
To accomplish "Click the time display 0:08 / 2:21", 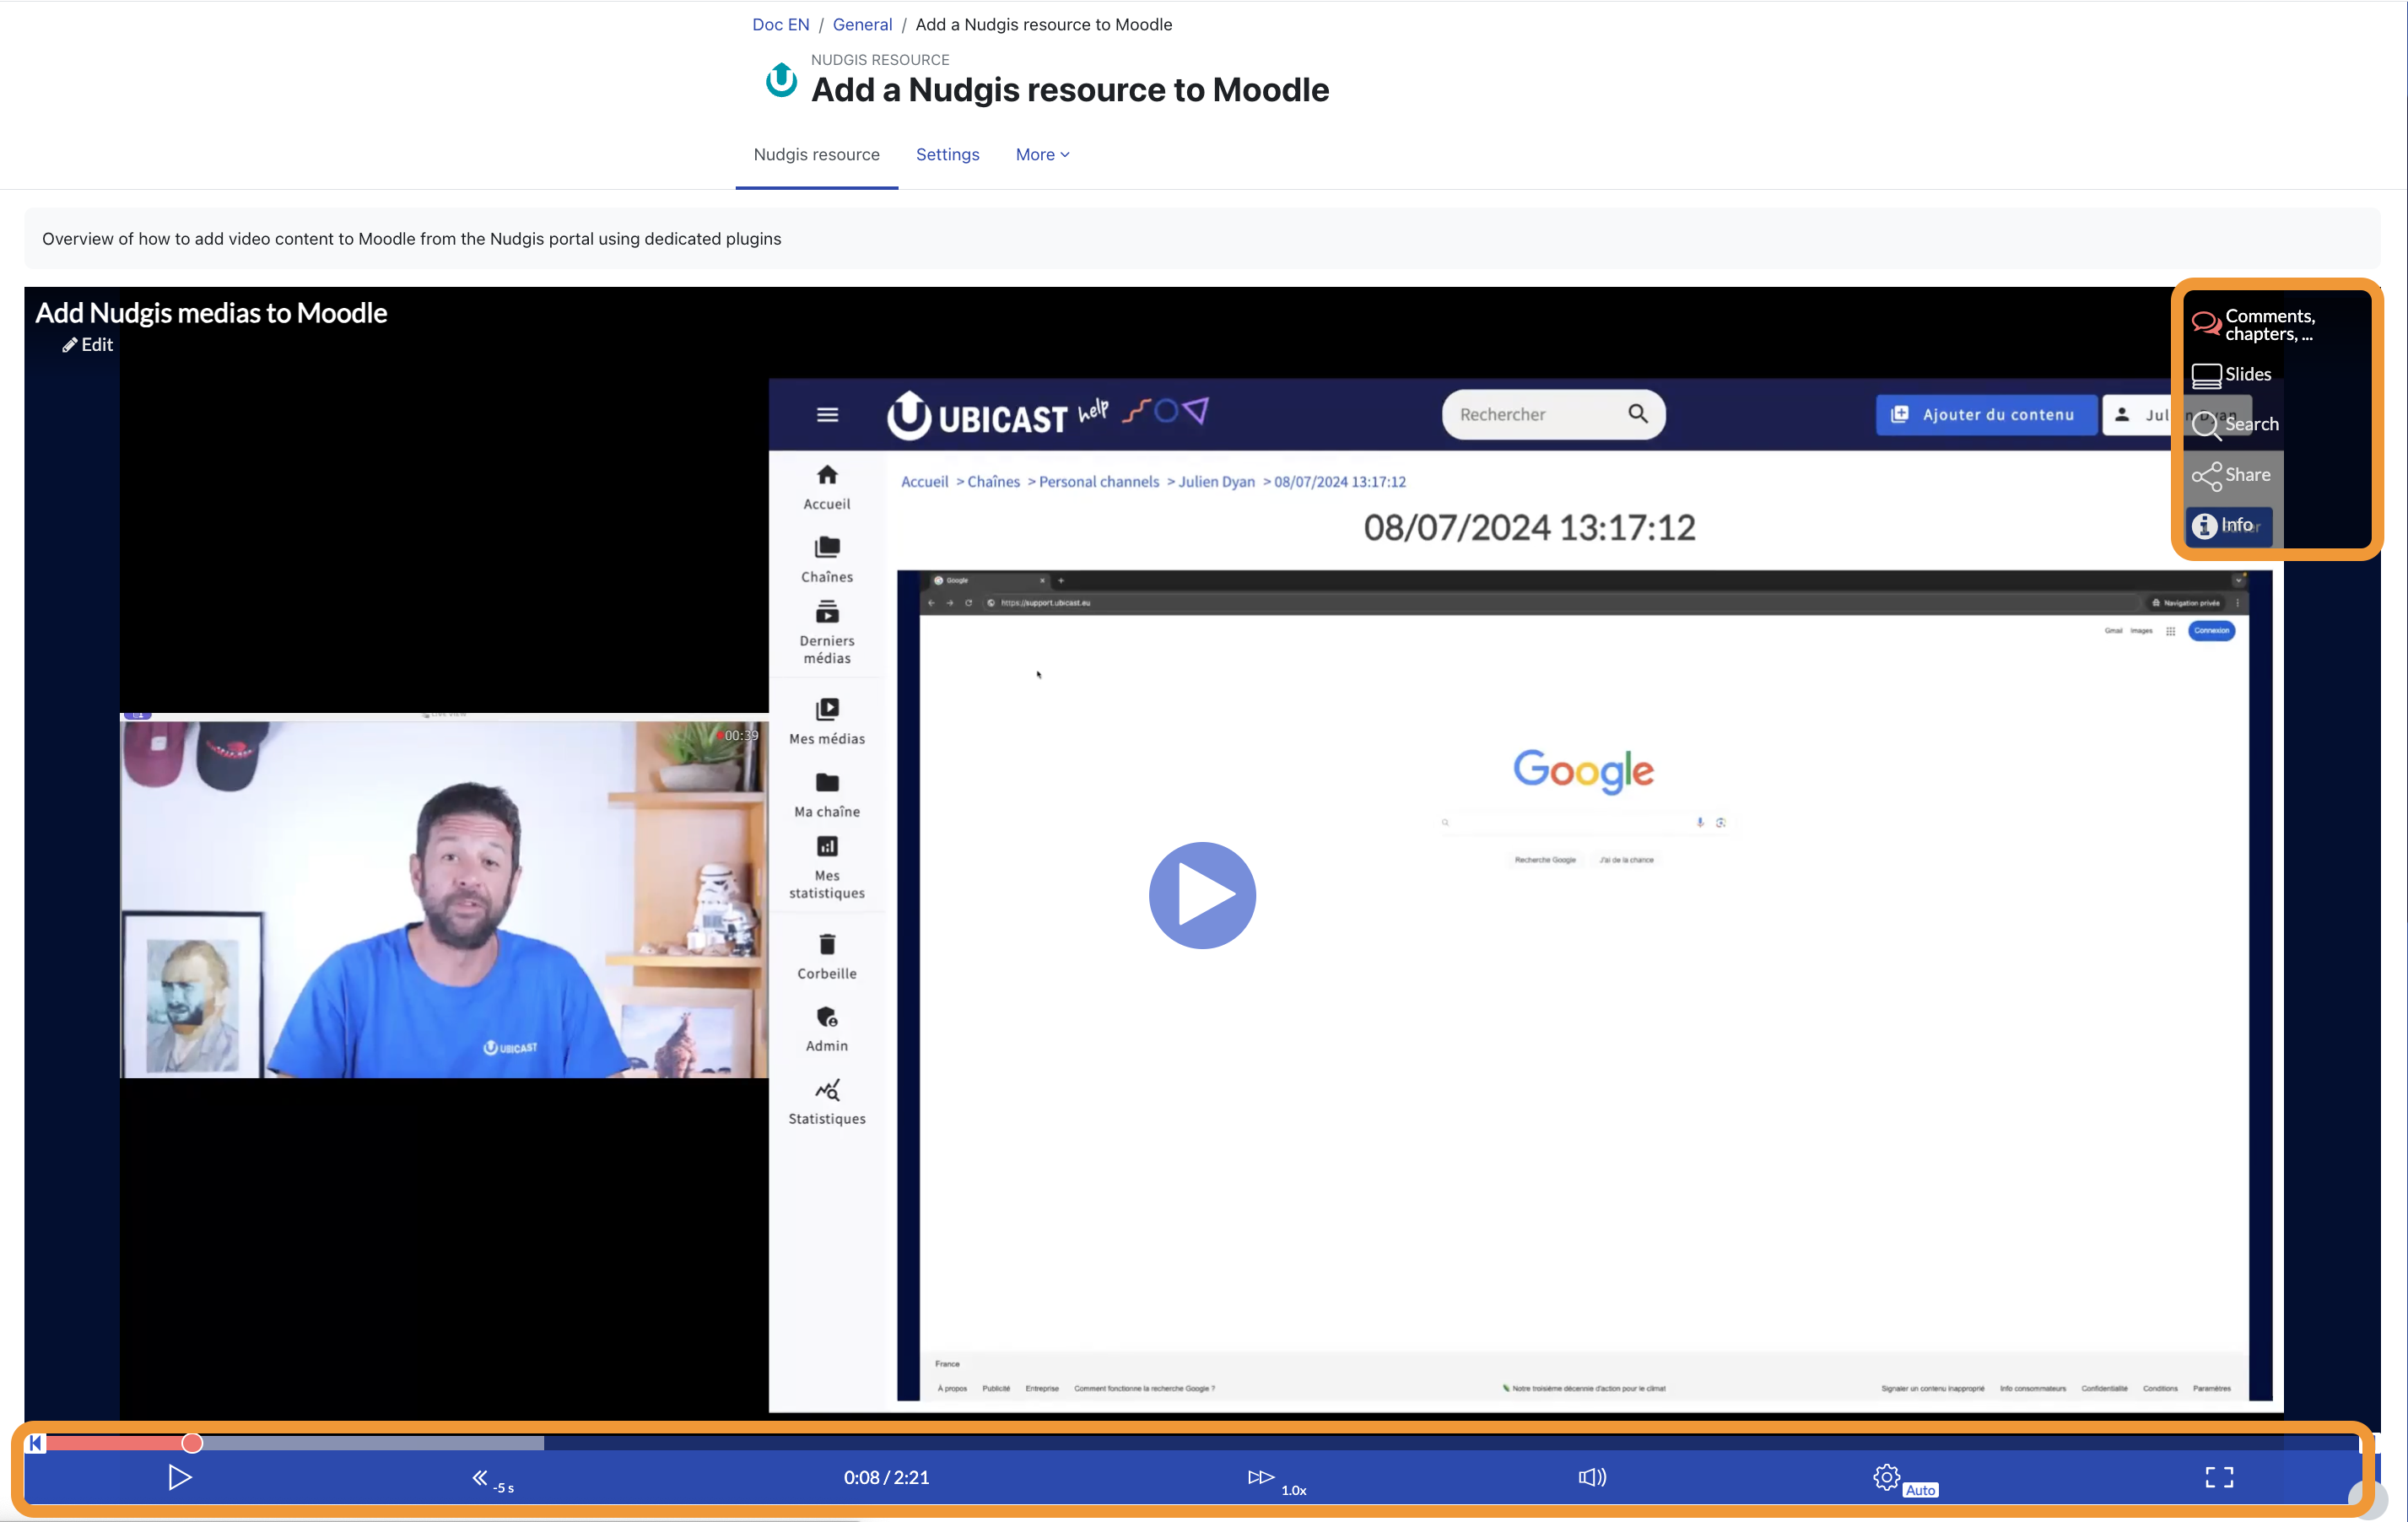I will tap(886, 1478).
